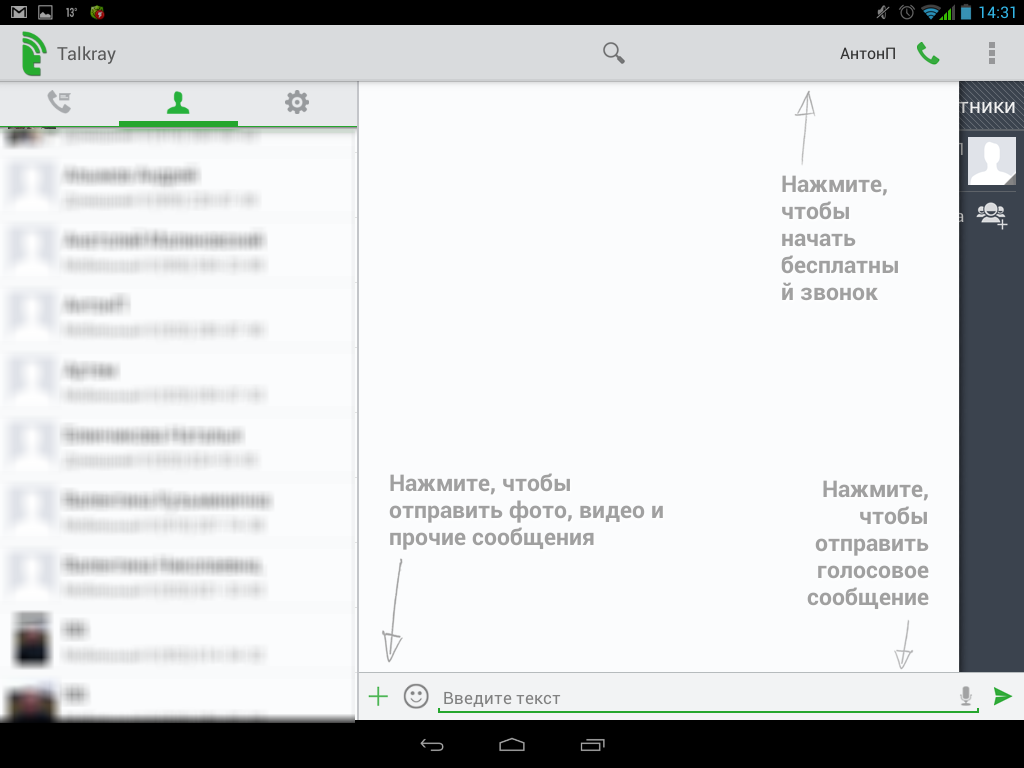
Task: Open the Android recent apps button
Action: 592,745
